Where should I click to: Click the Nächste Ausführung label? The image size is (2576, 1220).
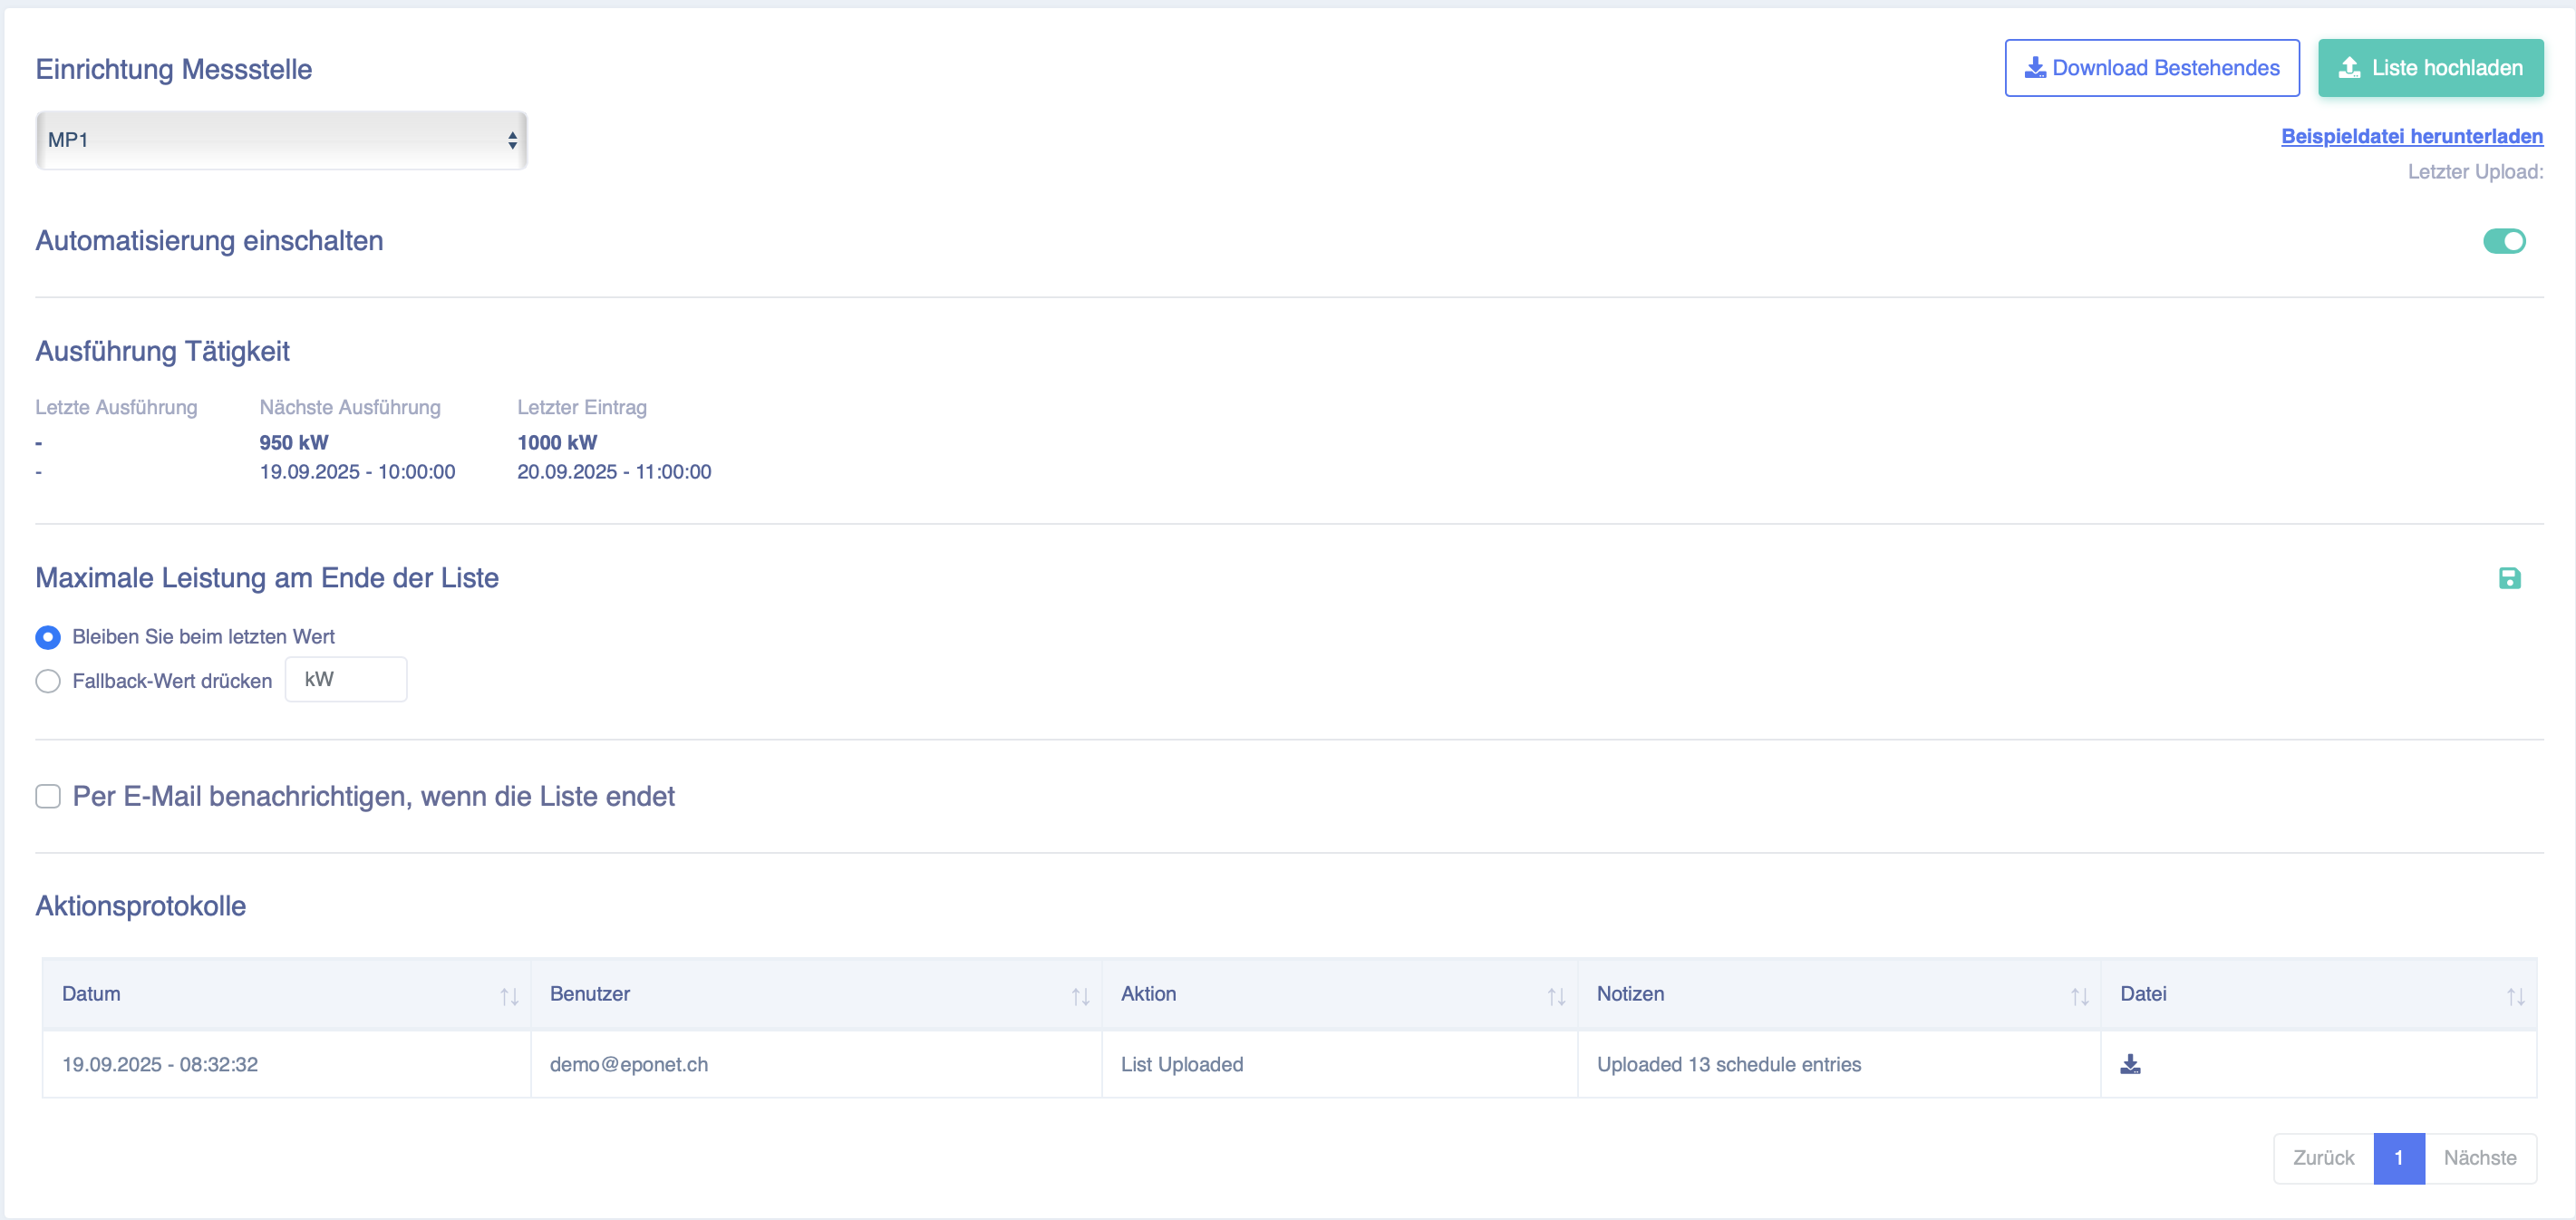(x=350, y=407)
